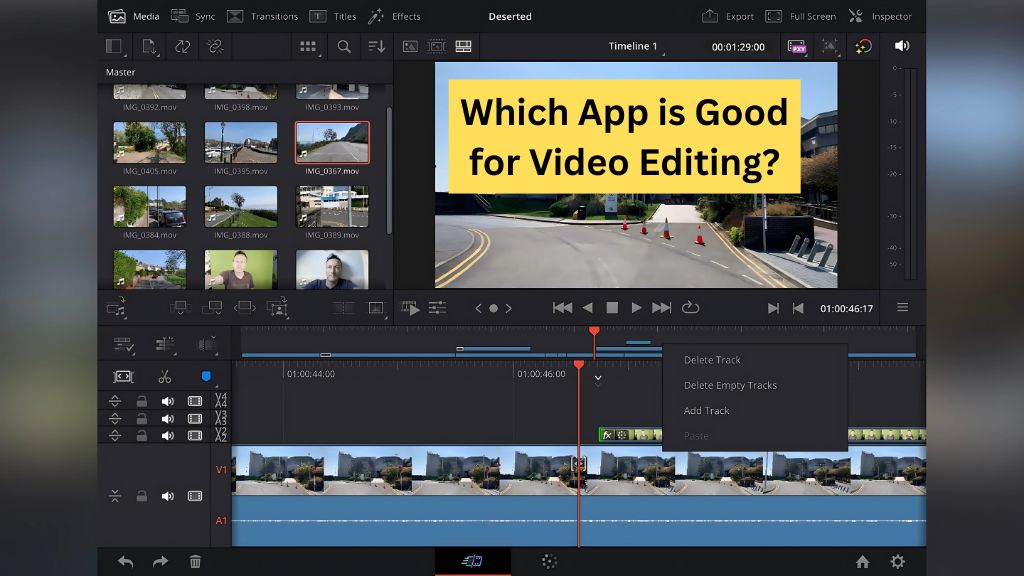The height and width of the screenshot is (576, 1024).
Task: Click the Place on Top edit icon
Action: click(x=278, y=308)
